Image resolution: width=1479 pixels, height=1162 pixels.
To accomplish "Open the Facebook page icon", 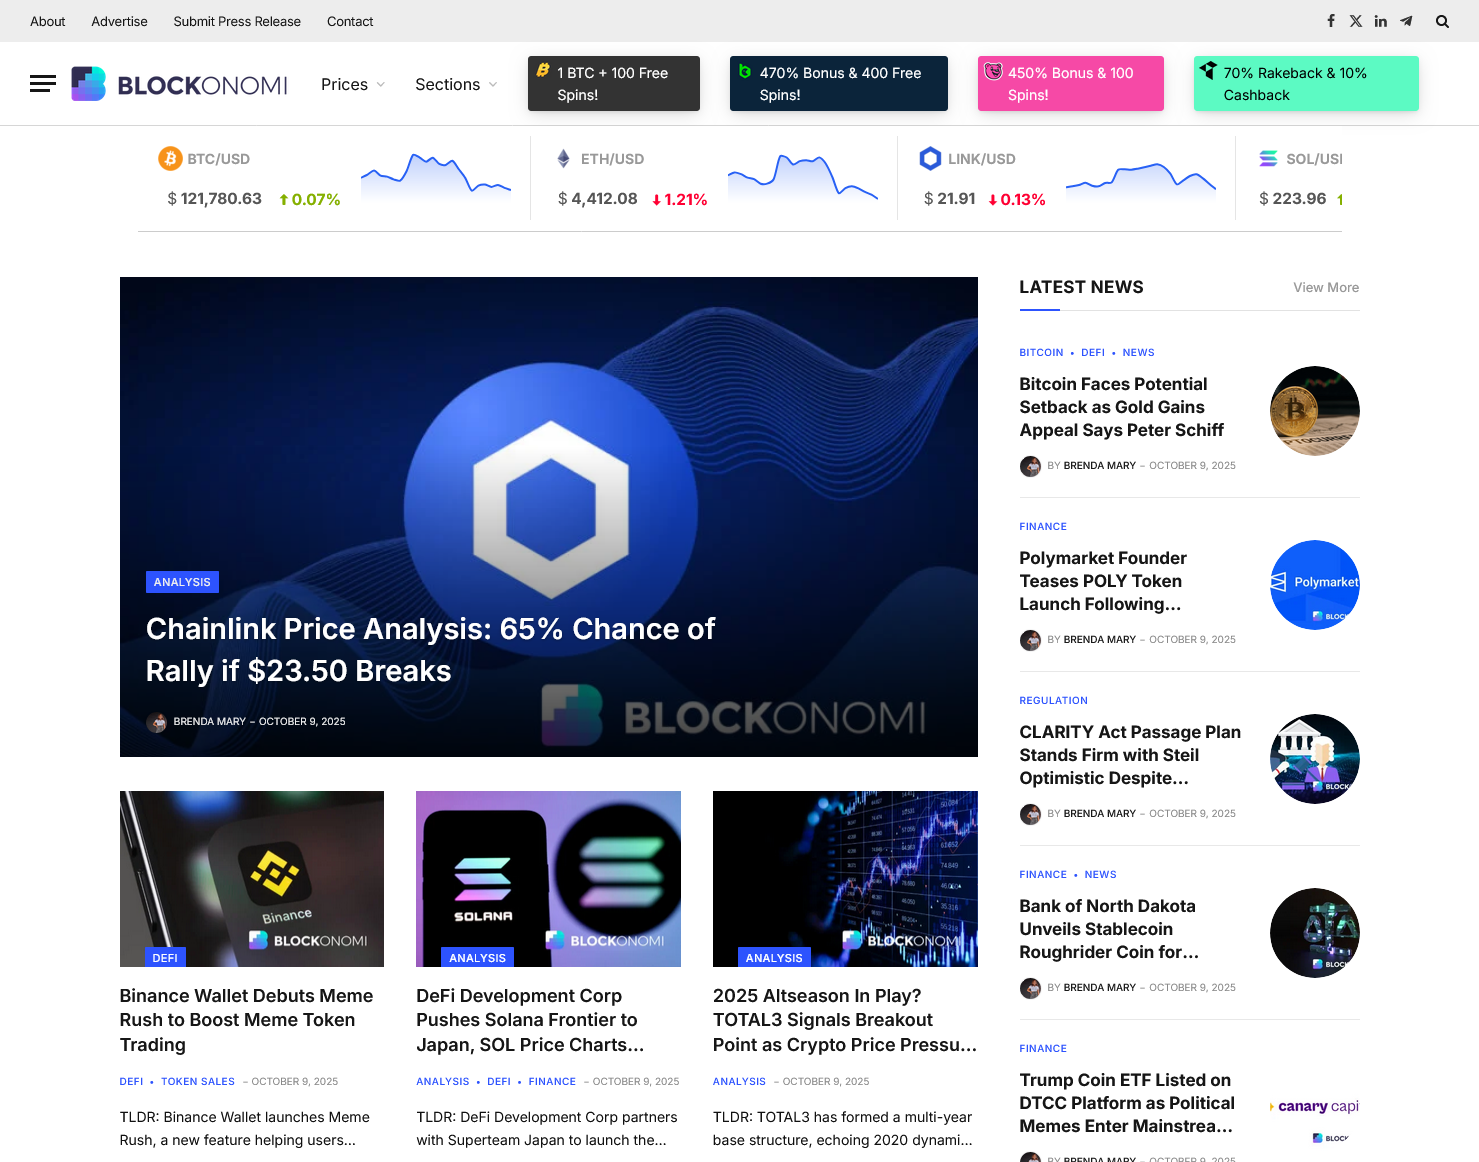I will (1331, 20).
